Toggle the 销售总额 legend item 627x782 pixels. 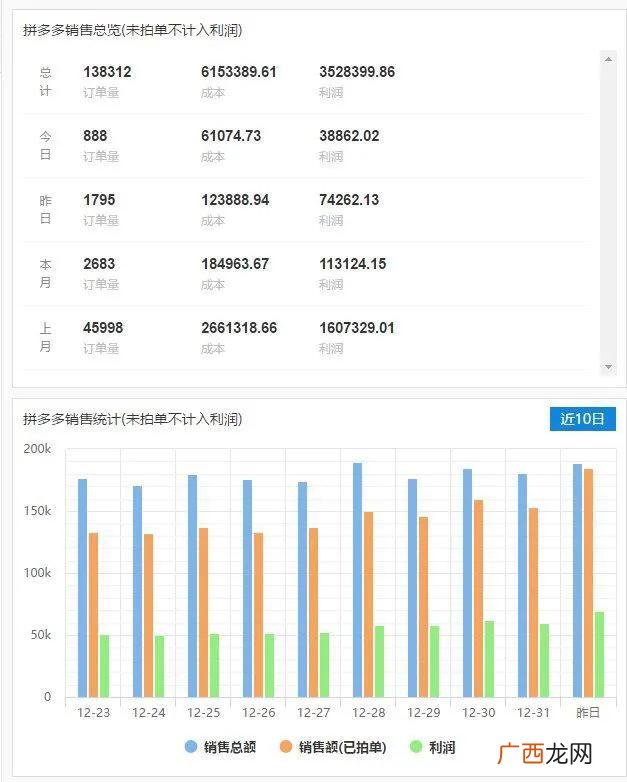(220, 747)
